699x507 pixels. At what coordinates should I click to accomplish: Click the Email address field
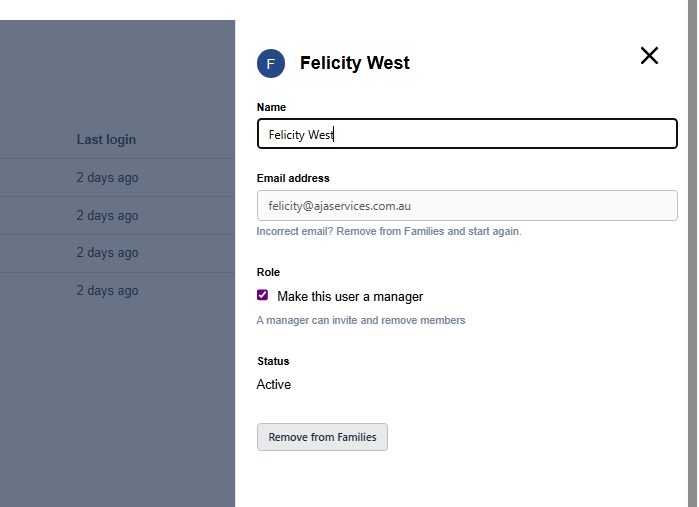tap(467, 206)
